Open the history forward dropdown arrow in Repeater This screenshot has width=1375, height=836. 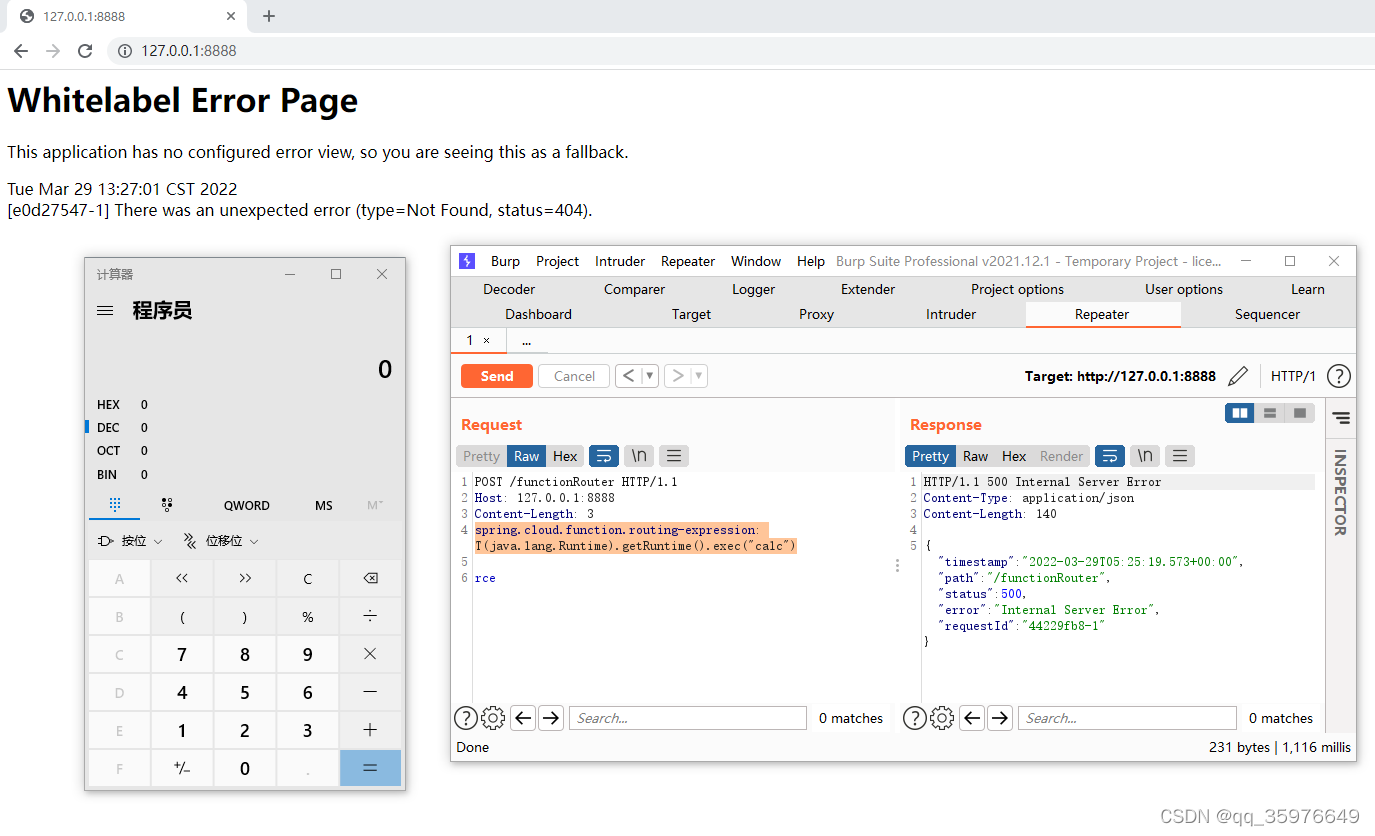[700, 376]
